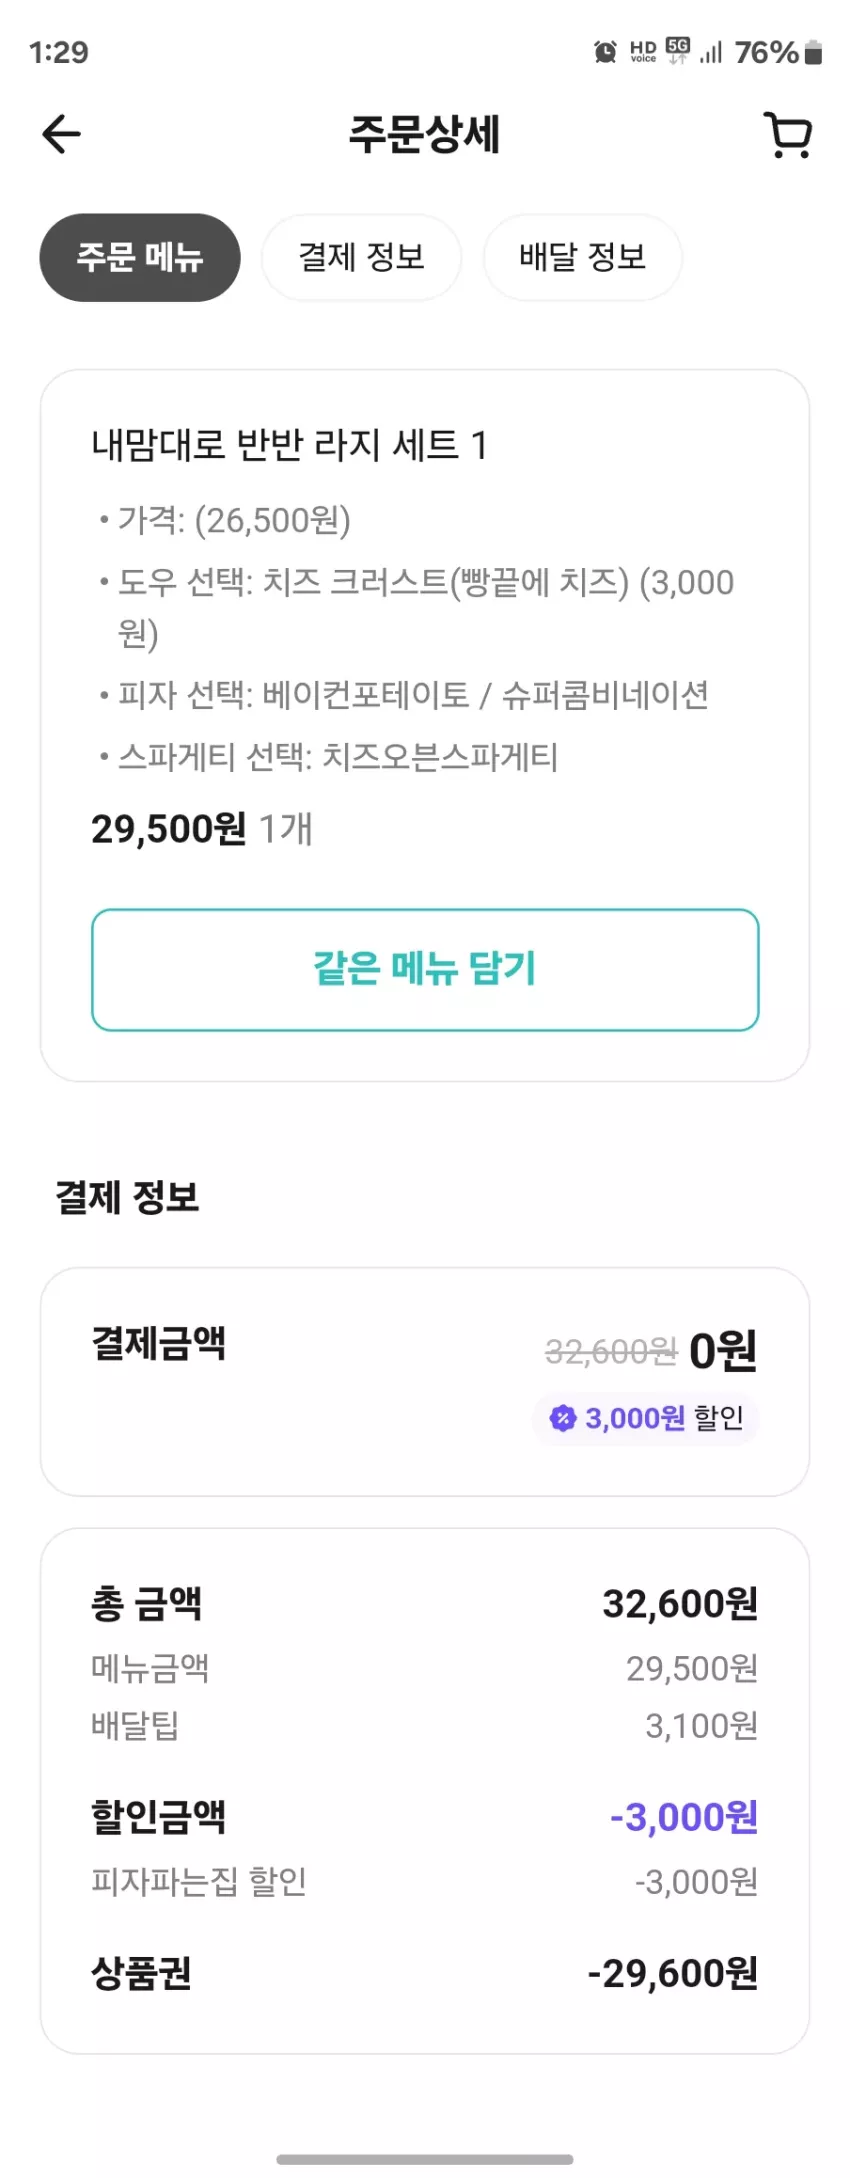Tap the signal strength bars icon
This screenshot has height=2178, width=850.
[711, 52]
